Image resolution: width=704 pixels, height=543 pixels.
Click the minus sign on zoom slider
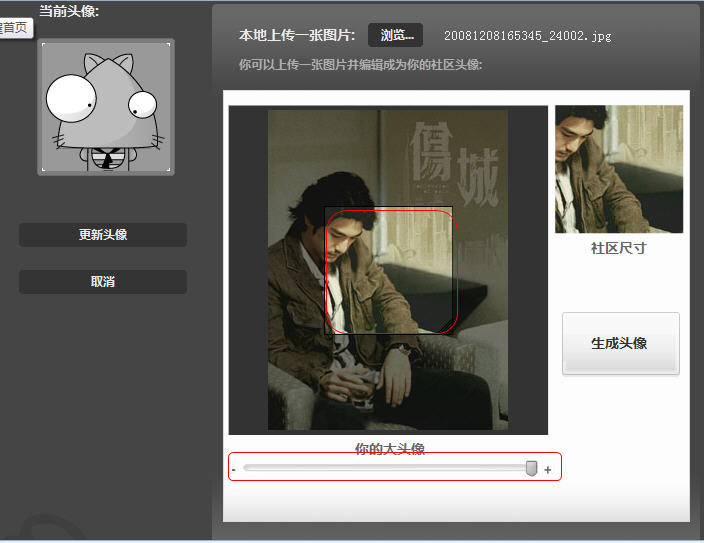click(234, 470)
